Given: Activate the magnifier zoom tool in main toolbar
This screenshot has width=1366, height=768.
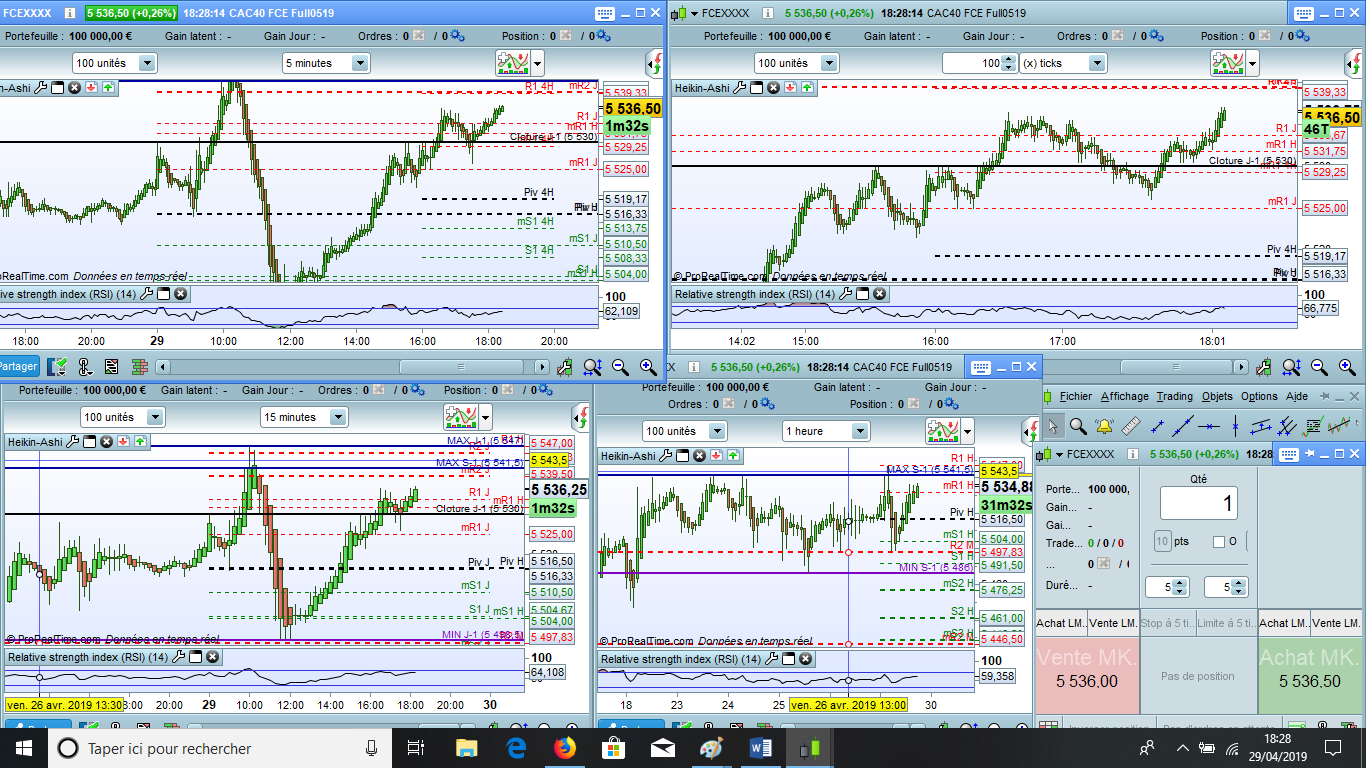Looking at the screenshot, I should 1078,427.
